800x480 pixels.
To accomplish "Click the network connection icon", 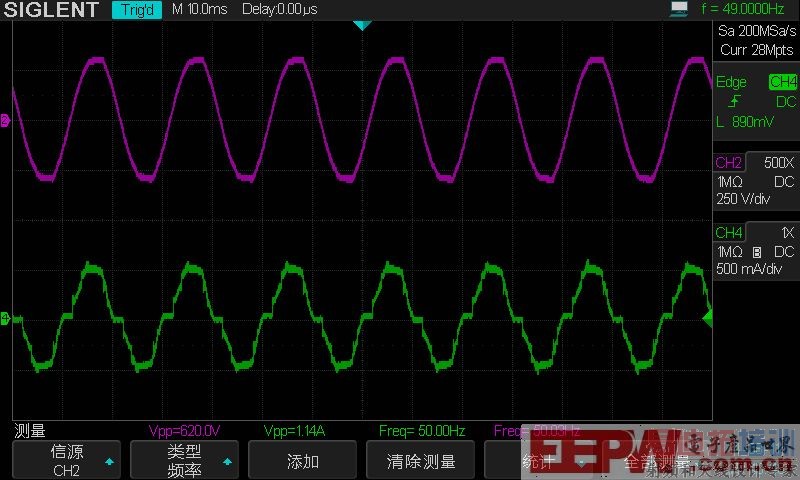I will pyautogui.click(x=679, y=9).
